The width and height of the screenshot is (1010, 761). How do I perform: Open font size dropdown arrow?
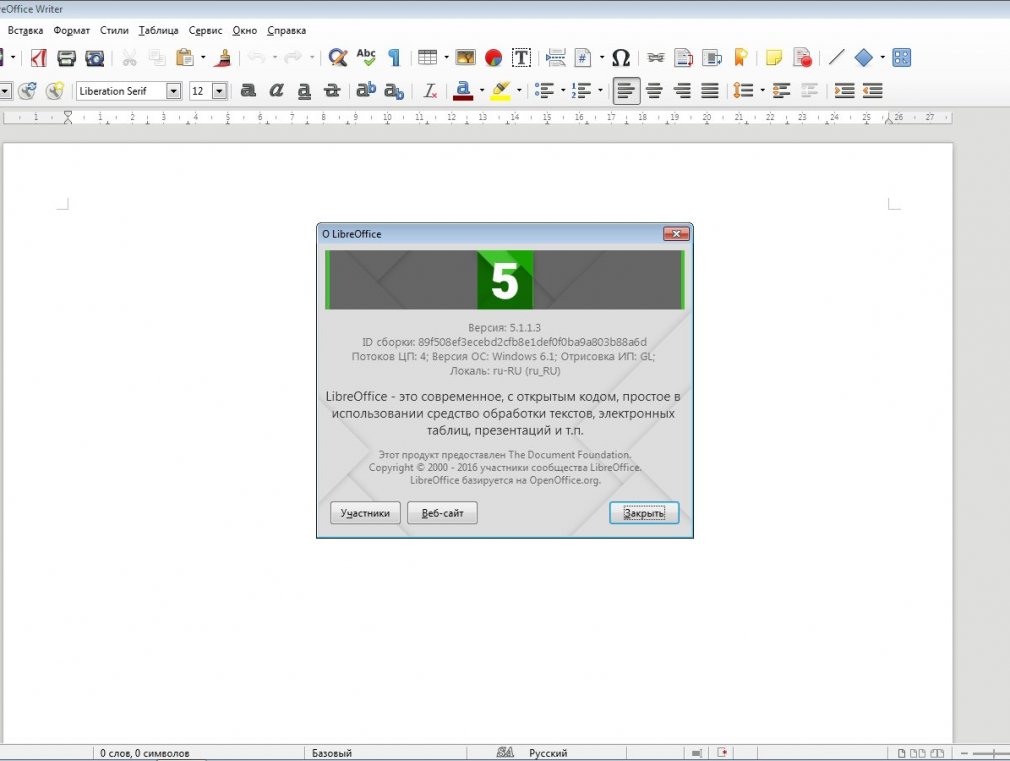click(x=220, y=91)
